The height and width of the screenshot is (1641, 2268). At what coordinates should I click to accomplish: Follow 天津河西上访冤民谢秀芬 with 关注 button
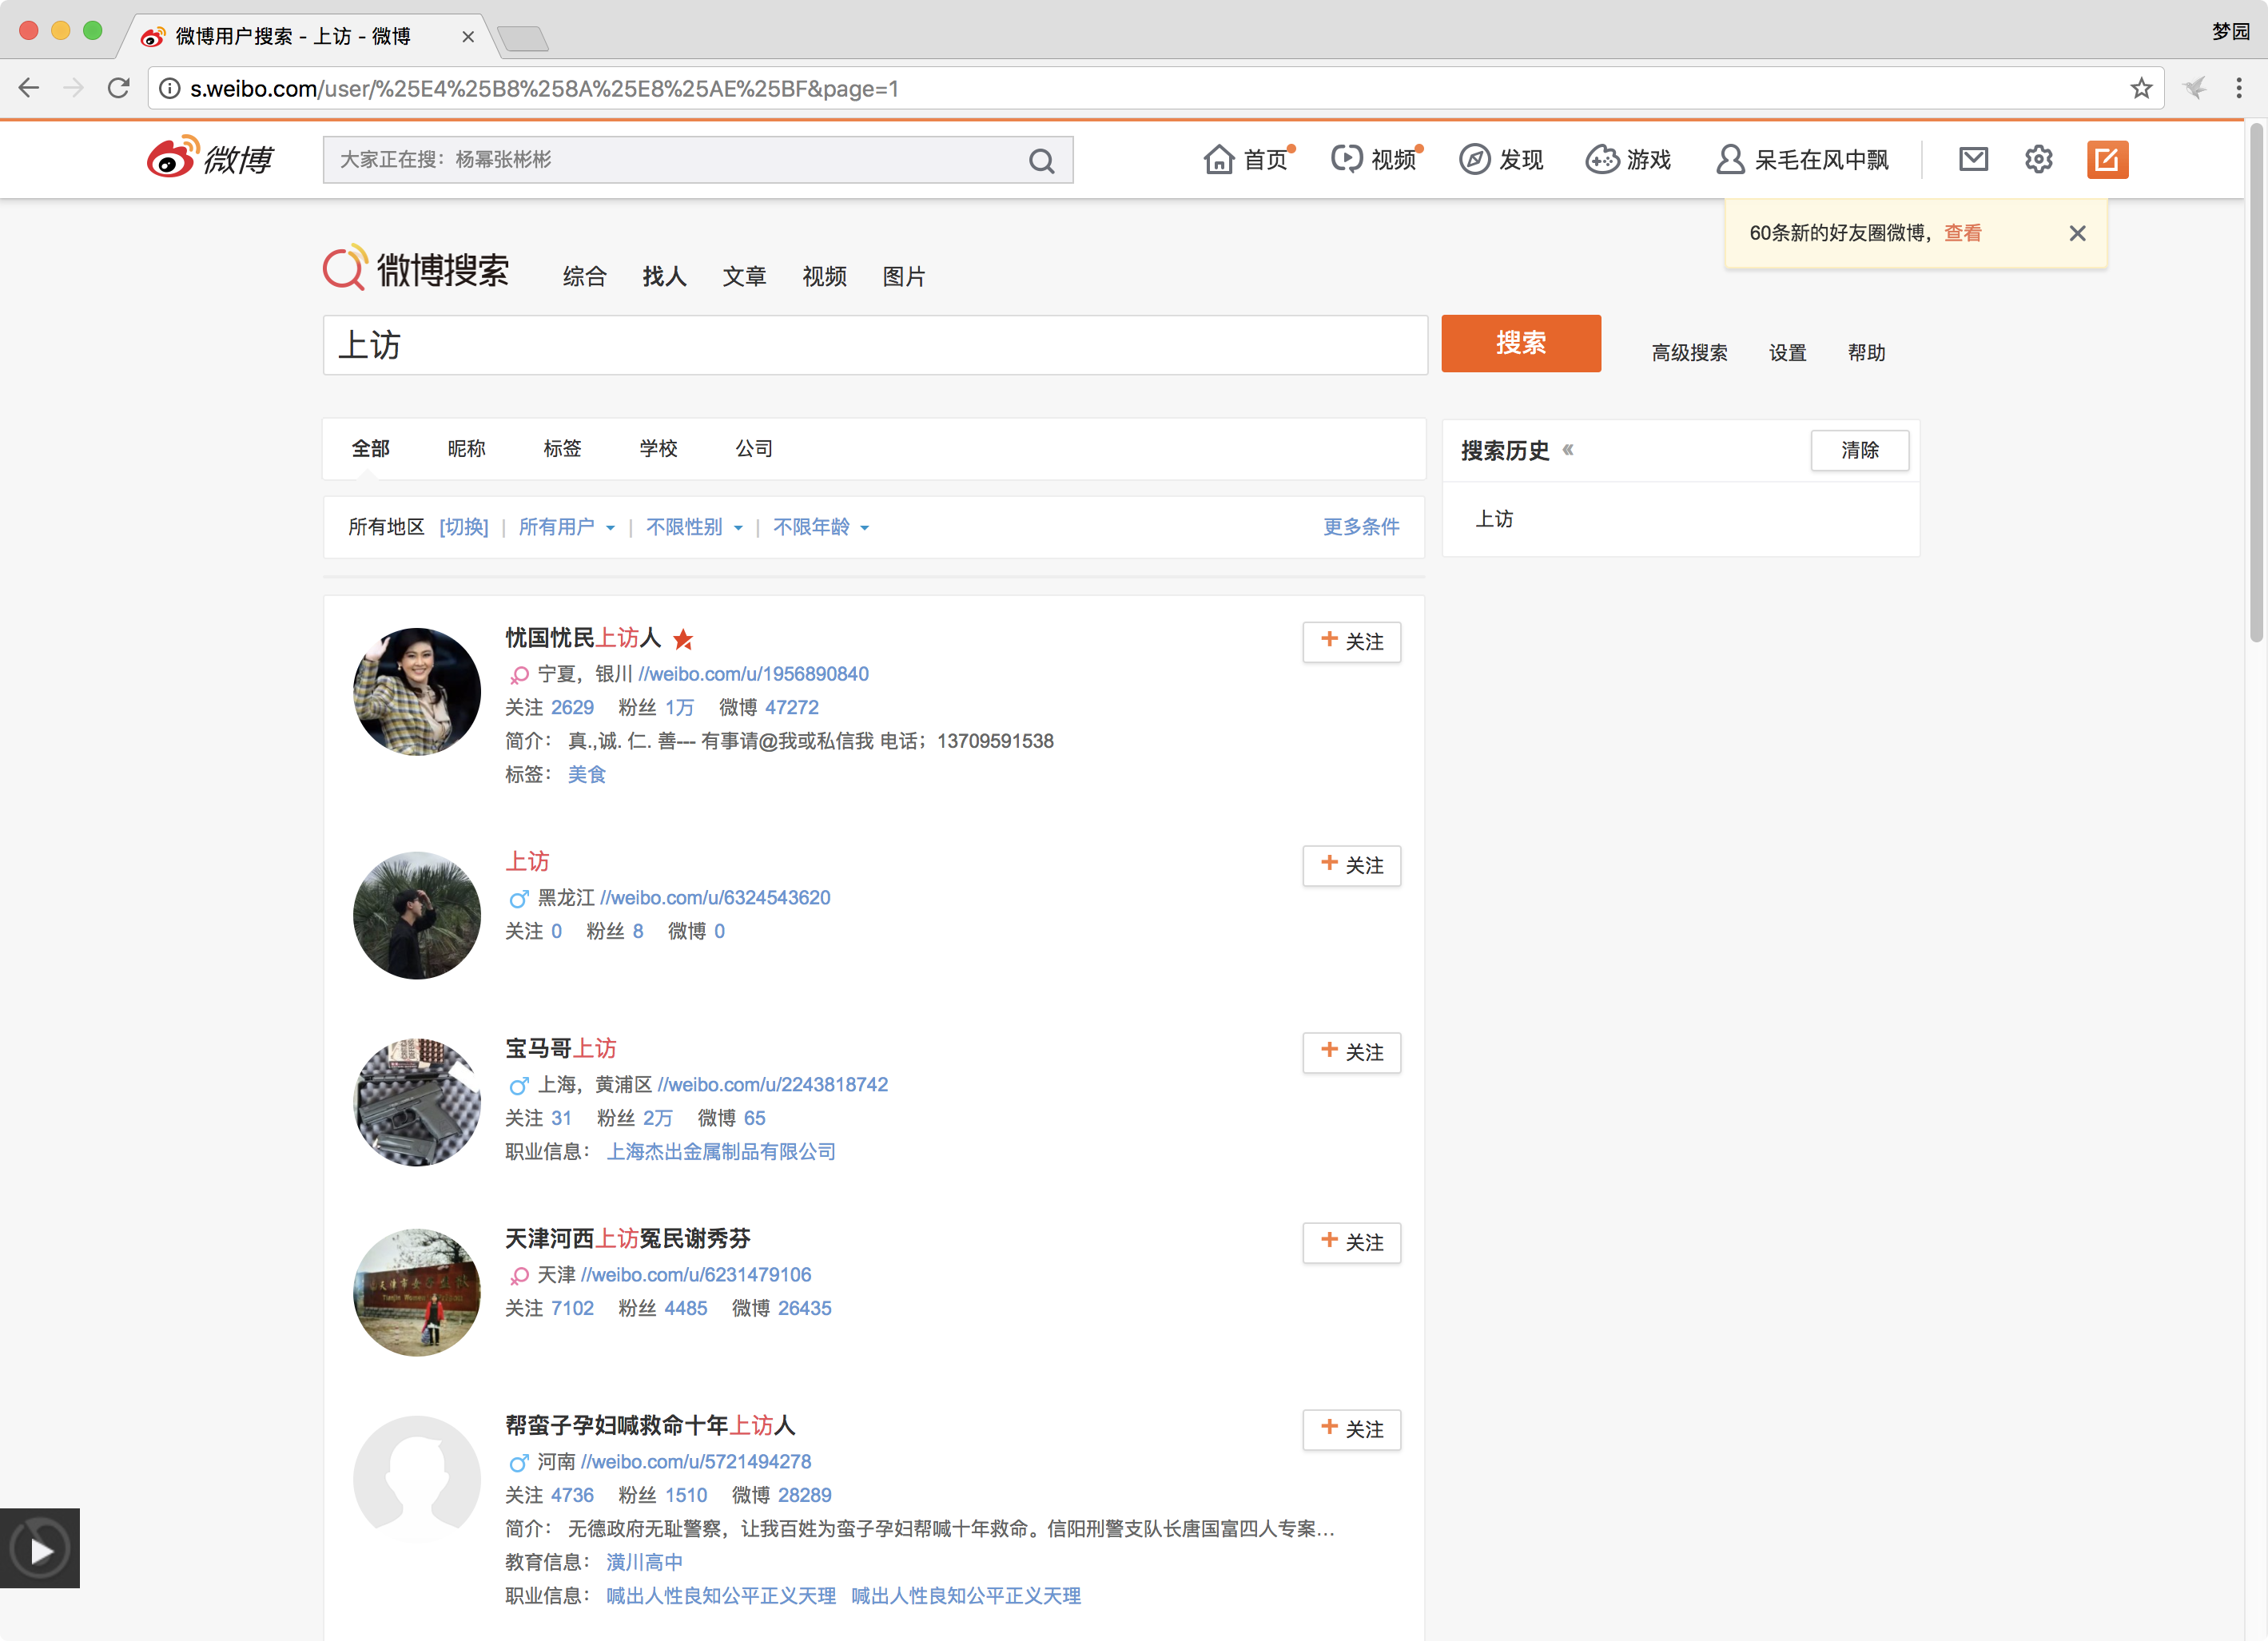click(x=1351, y=1242)
